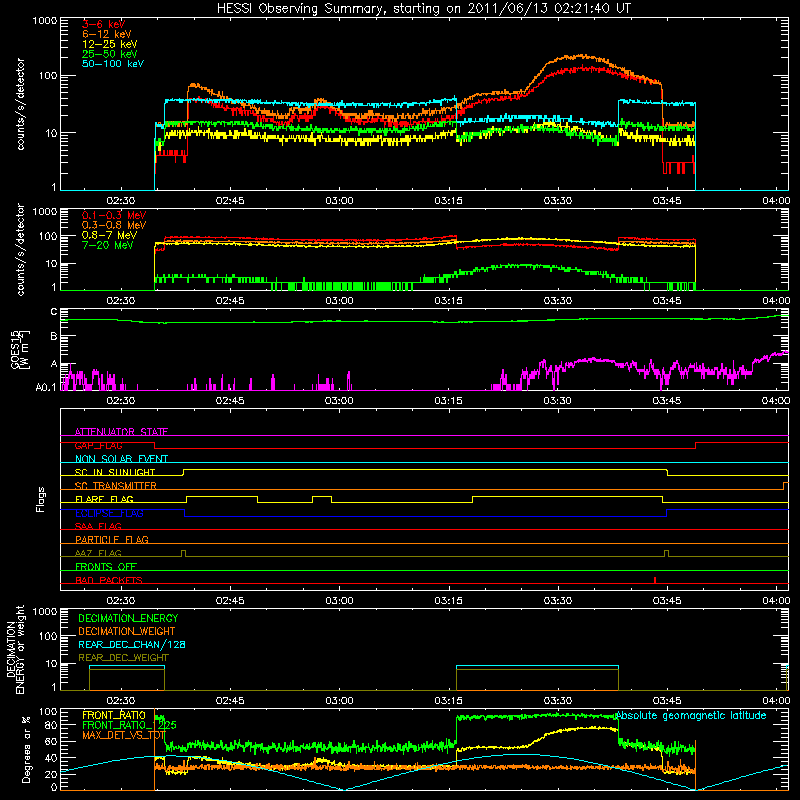Click the 03:00 tick under the GOES15 panel
800x800 pixels.
pos(339,401)
